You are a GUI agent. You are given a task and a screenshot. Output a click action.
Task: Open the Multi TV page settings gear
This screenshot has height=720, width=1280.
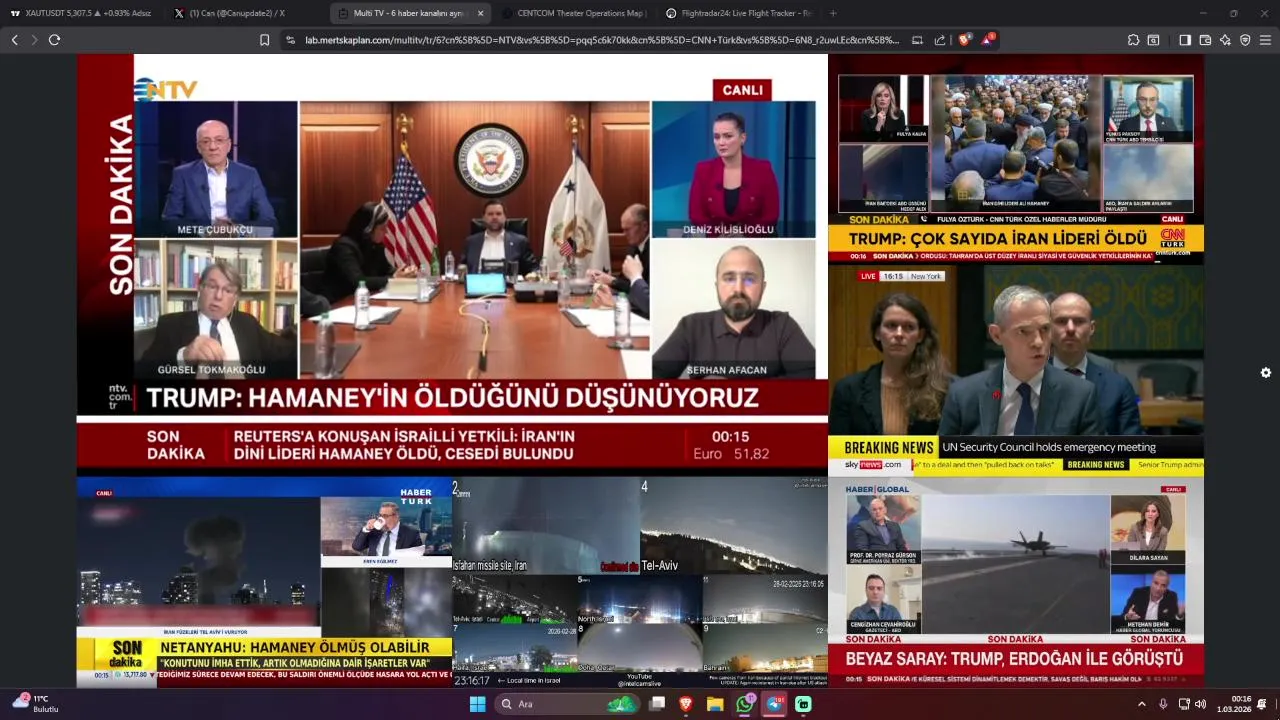coord(1266,373)
